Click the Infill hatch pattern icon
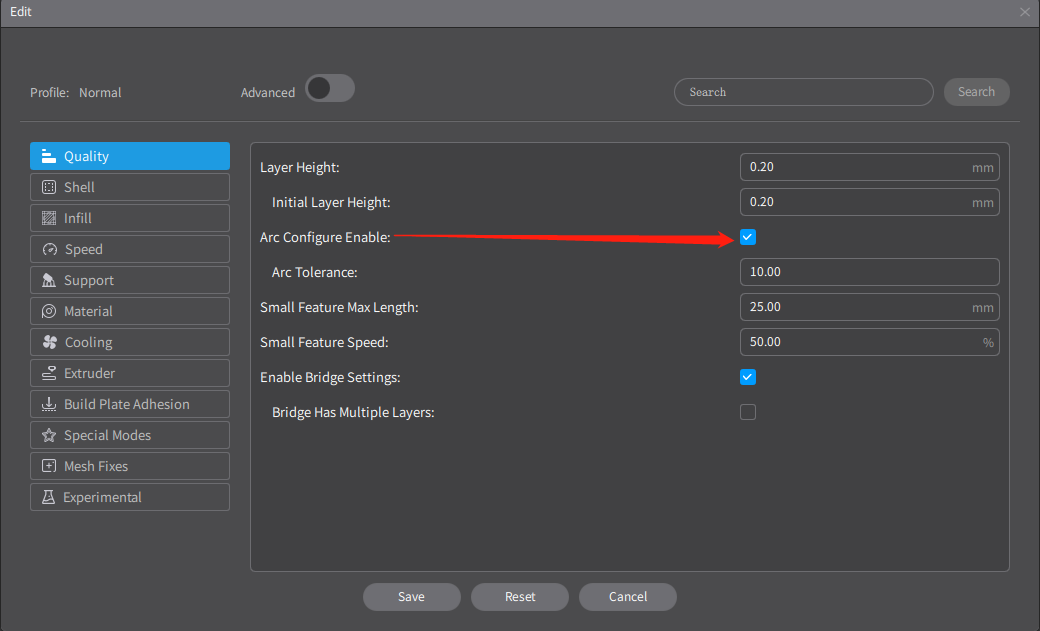The image size is (1040, 631). (x=48, y=218)
